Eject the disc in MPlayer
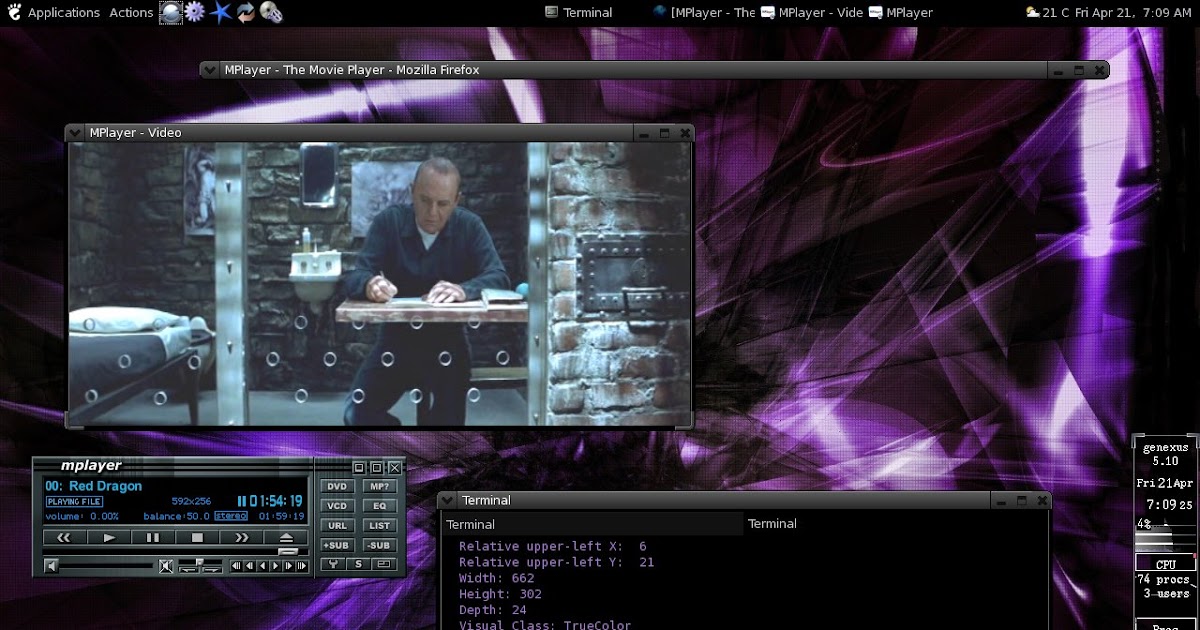This screenshot has width=1200, height=630. [285, 537]
